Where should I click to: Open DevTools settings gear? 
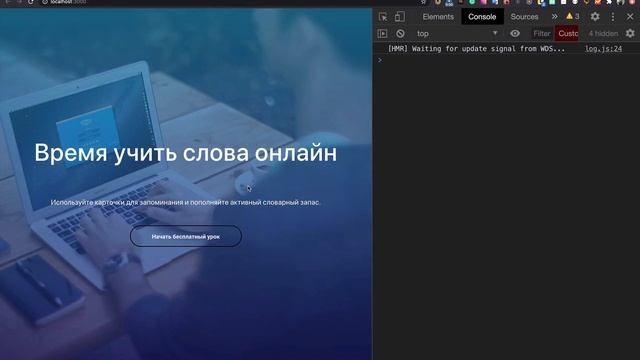pyautogui.click(x=595, y=17)
